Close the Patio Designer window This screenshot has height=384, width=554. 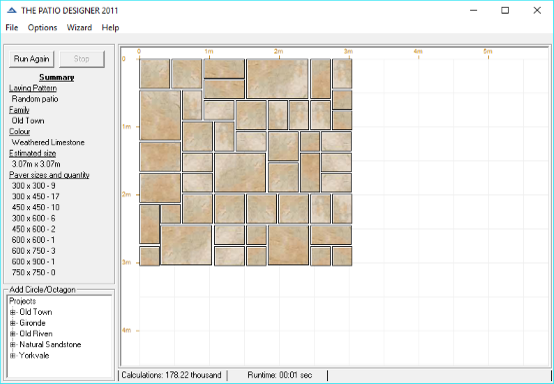(x=537, y=11)
